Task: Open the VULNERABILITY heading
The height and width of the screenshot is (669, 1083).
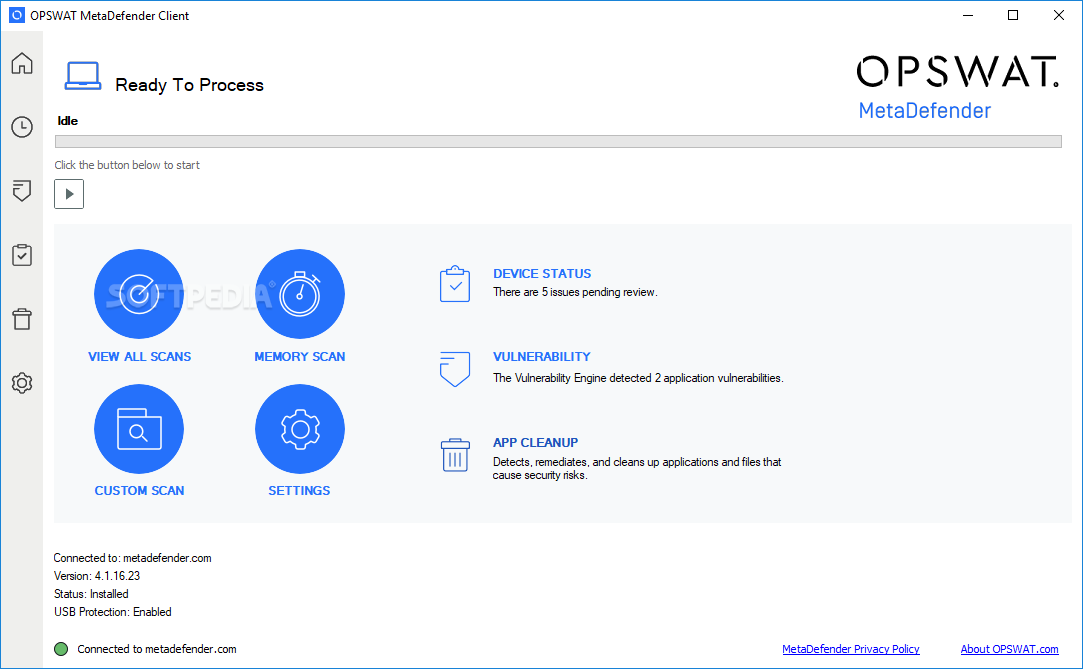Action: pyautogui.click(x=542, y=357)
